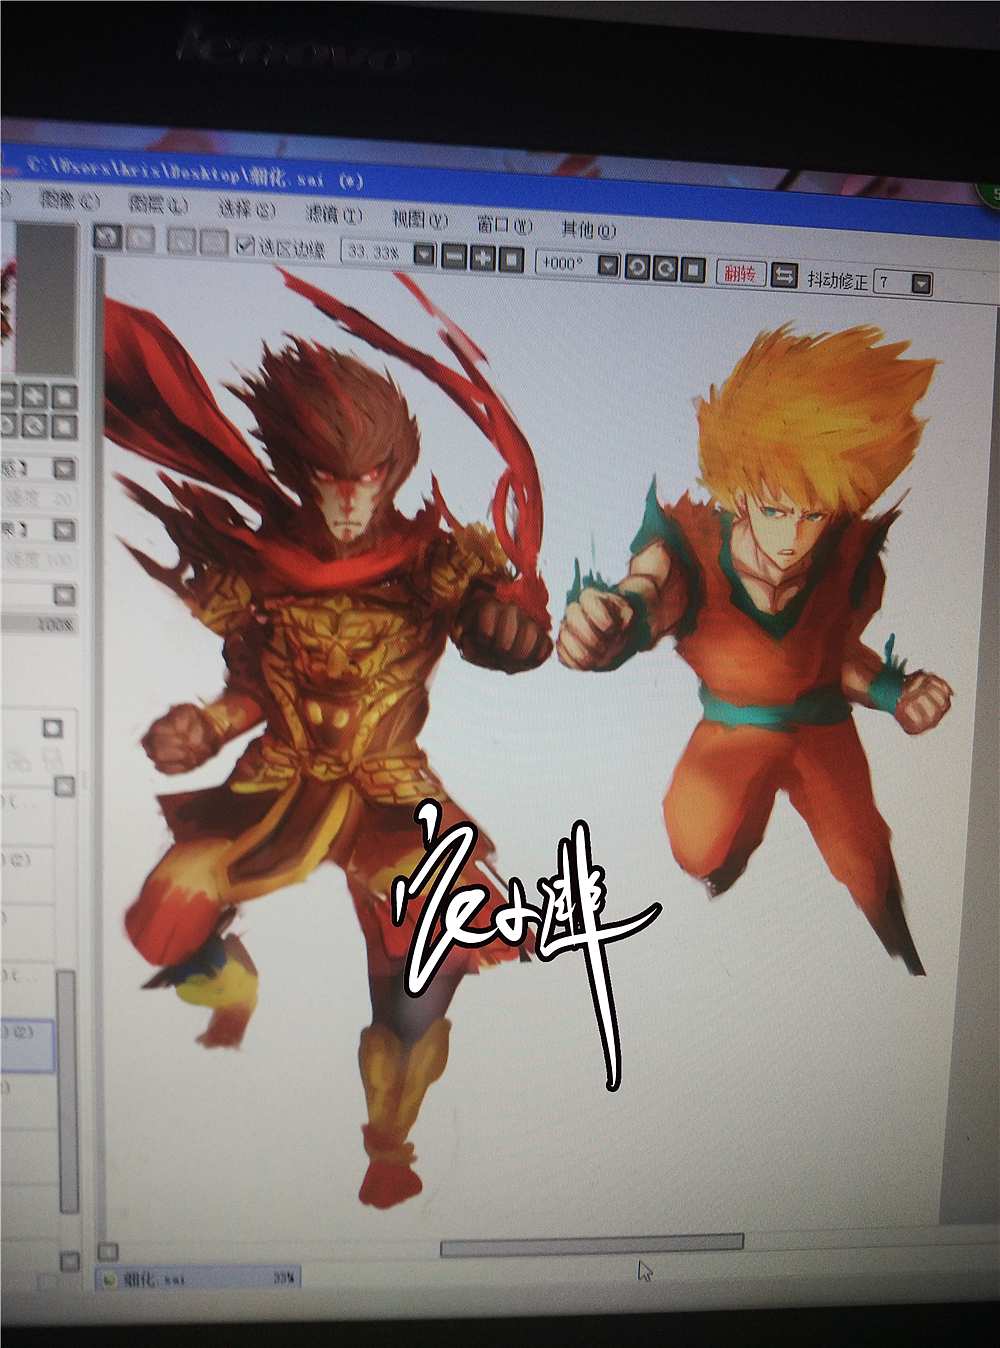Rotate the canvas clockwise
This screenshot has width=1000, height=1348.
pyautogui.click(x=665, y=268)
